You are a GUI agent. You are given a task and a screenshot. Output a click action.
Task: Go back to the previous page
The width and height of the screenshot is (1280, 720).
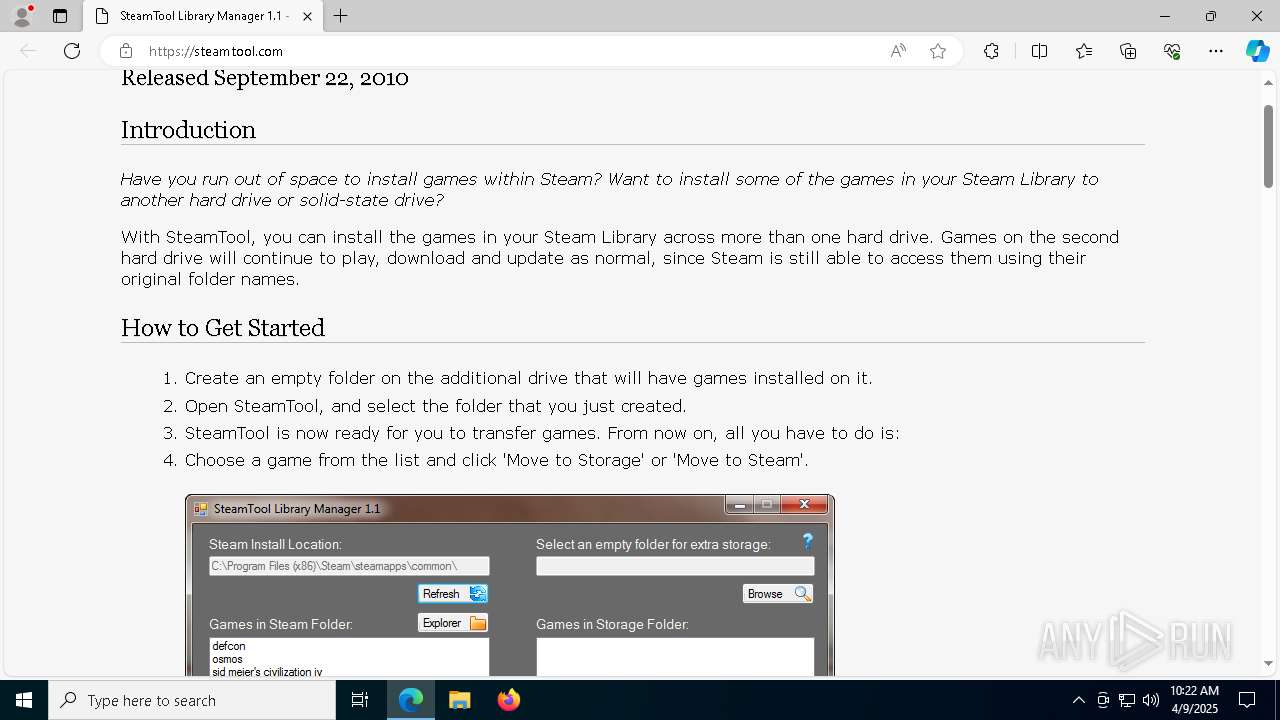[x=28, y=51]
